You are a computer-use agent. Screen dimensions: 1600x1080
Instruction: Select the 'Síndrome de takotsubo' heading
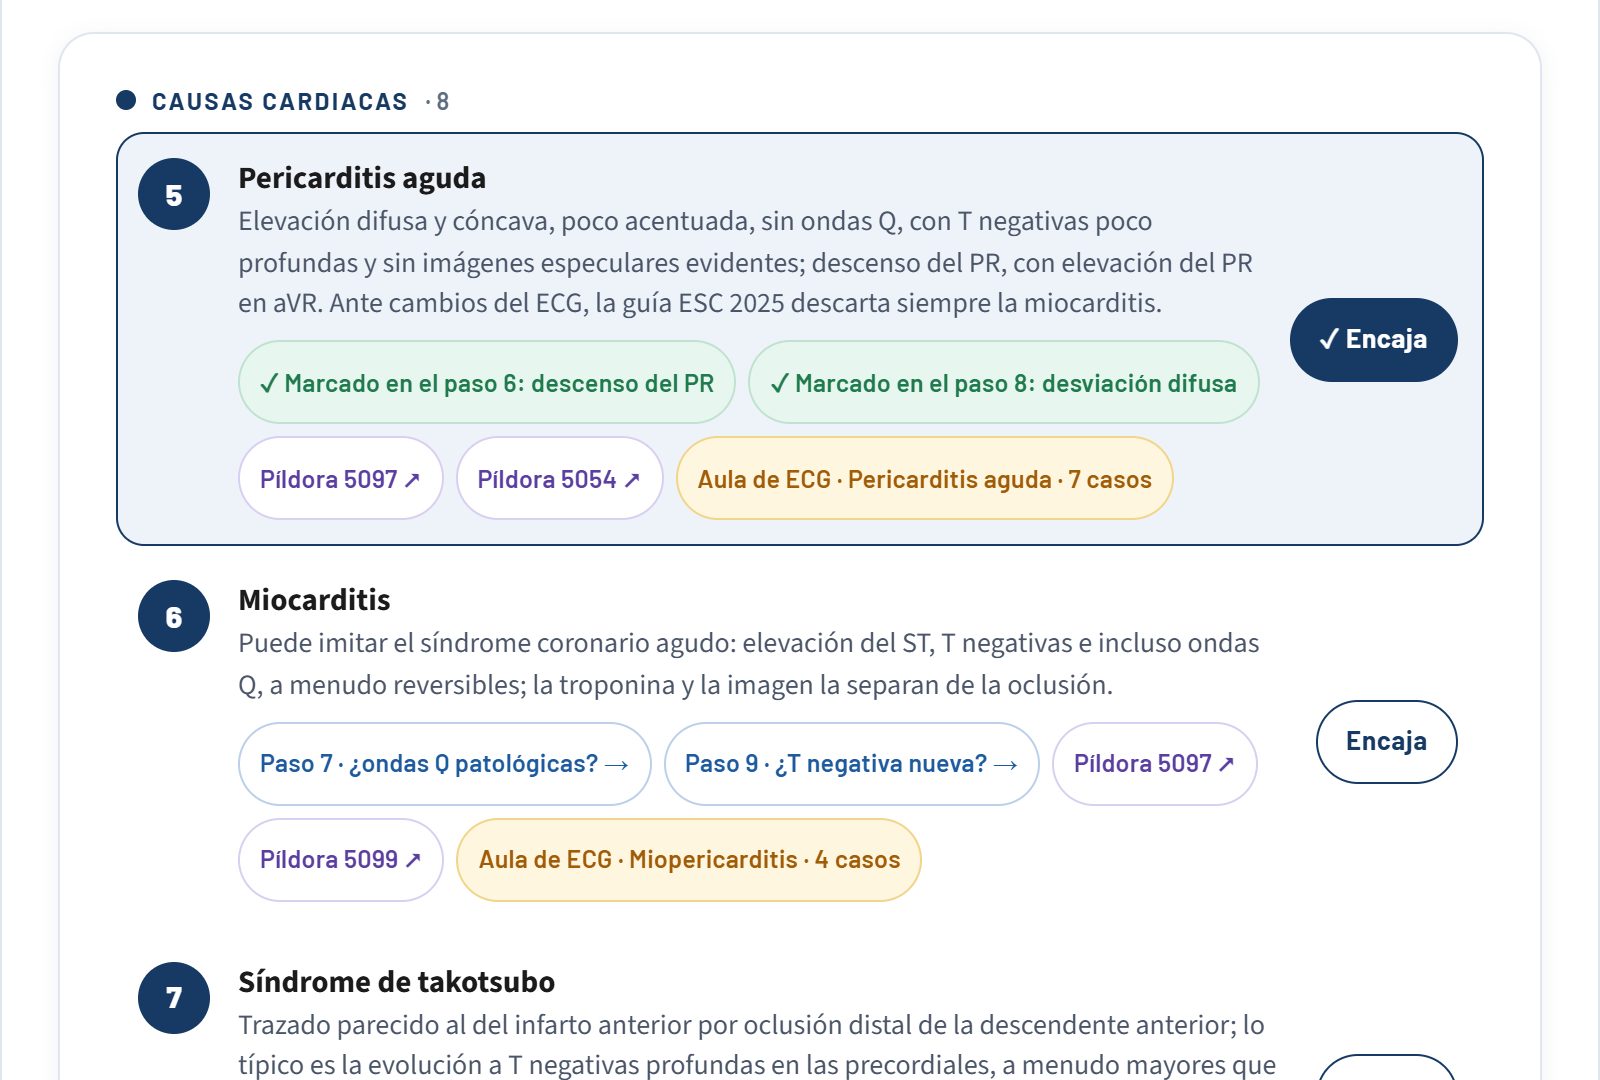click(x=396, y=982)
